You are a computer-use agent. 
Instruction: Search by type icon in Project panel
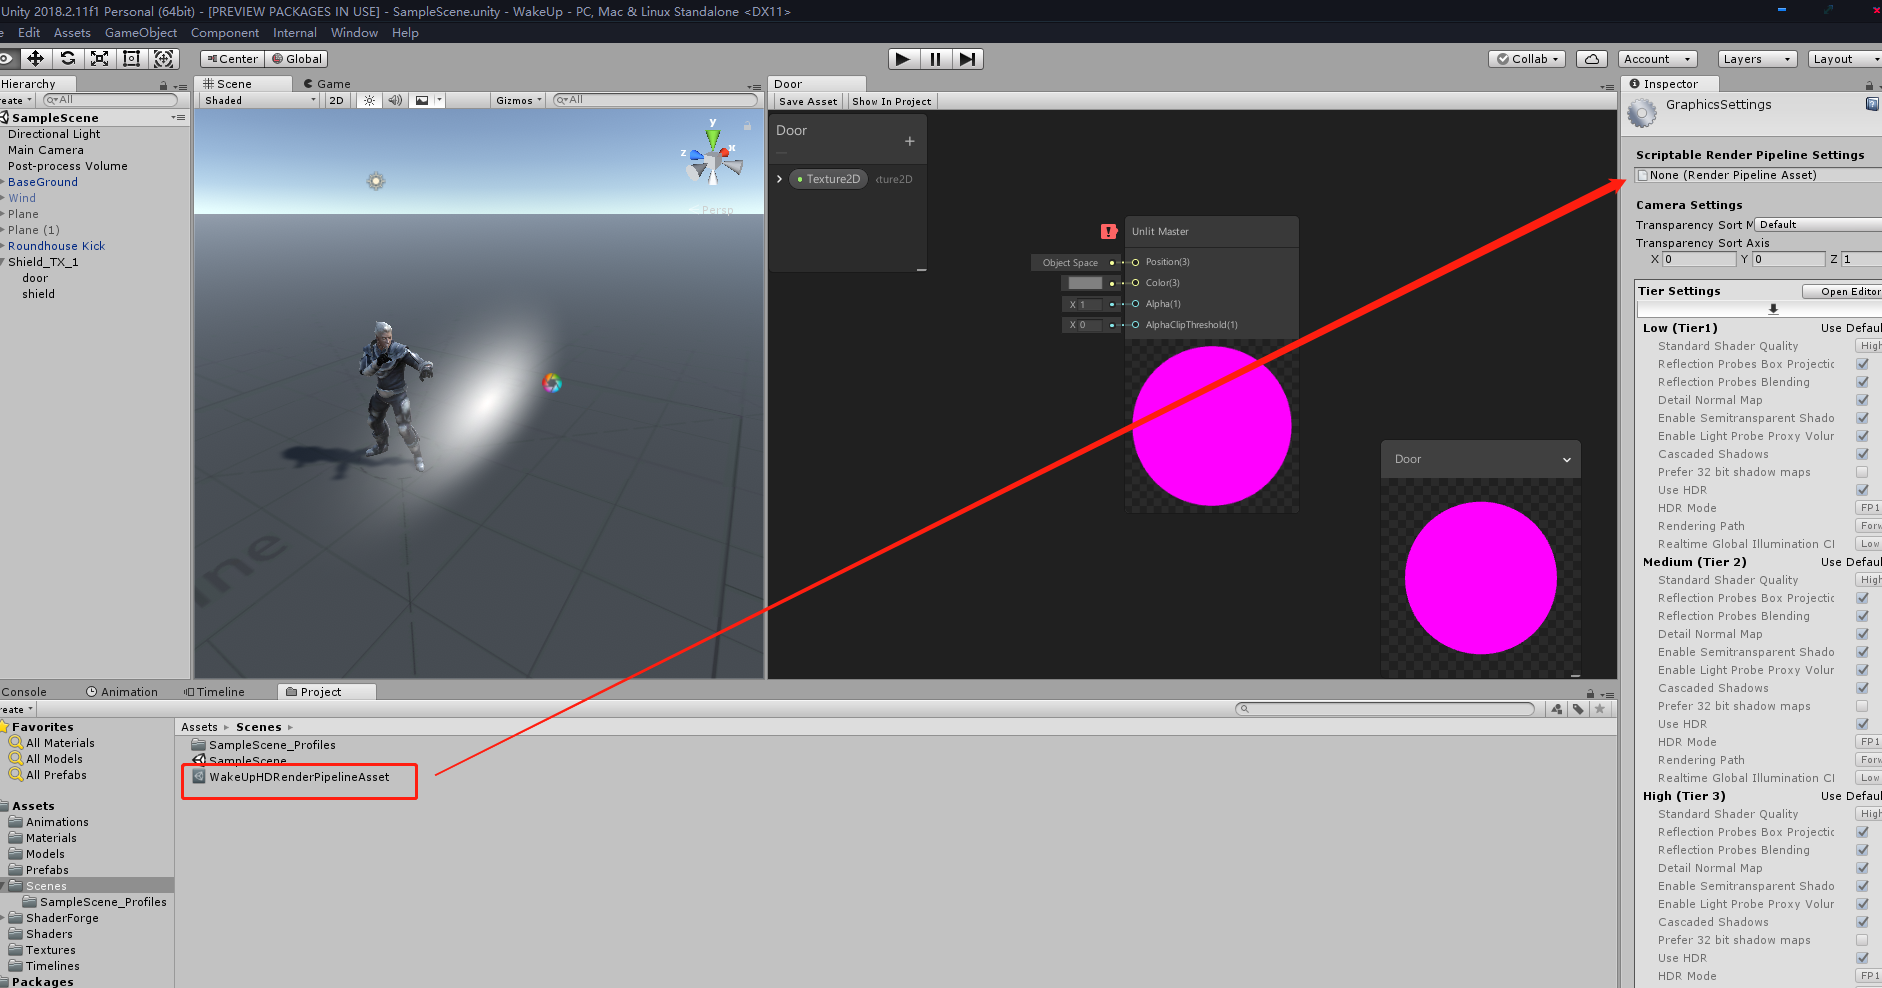click(x=1556, y=709)
